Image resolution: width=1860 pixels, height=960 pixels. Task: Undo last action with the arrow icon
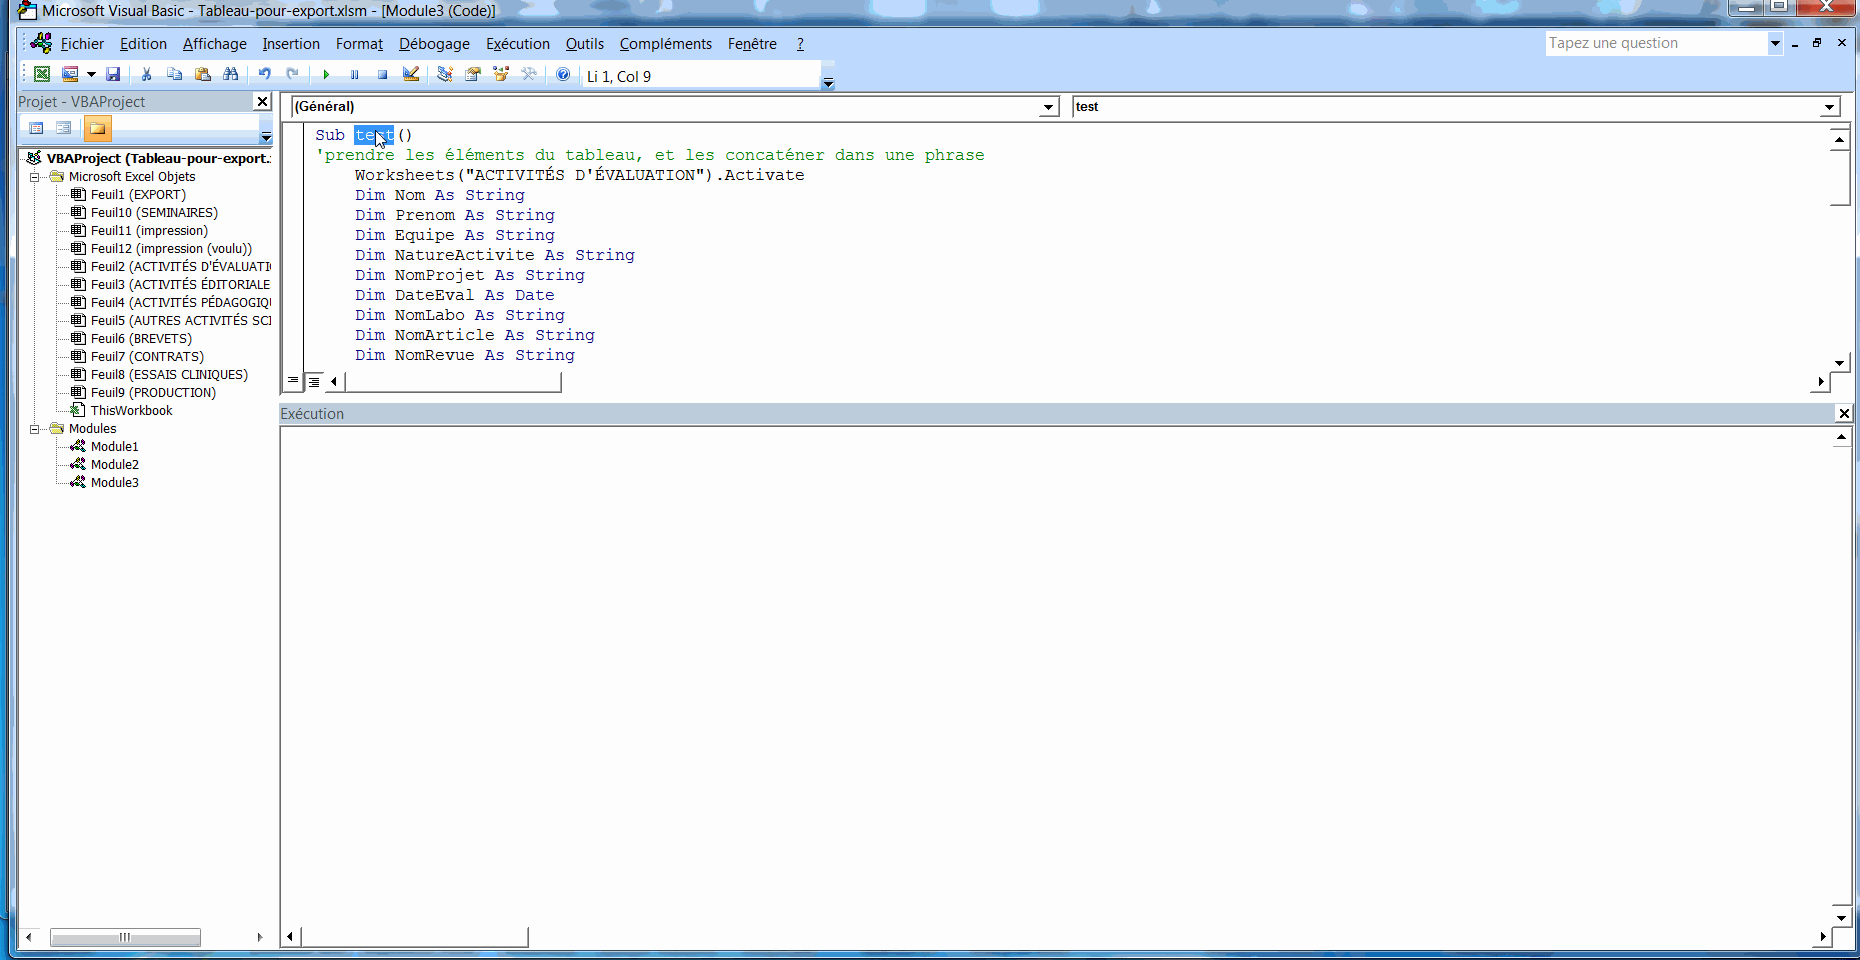pyautogui.click(x=264, y=74)
